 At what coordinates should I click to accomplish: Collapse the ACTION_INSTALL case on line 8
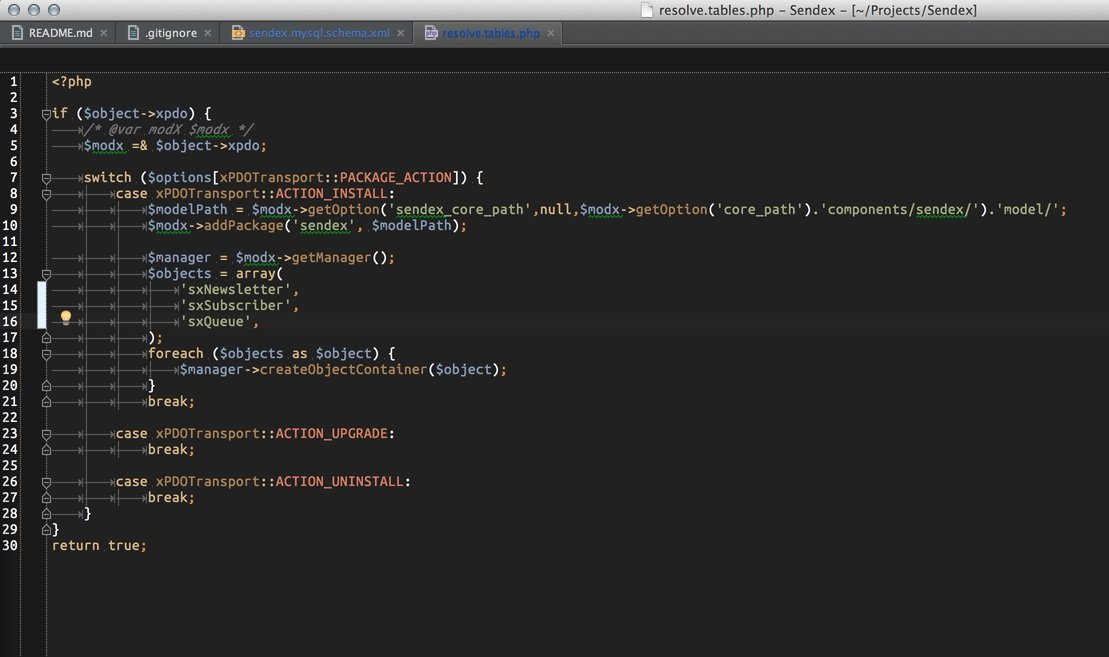(x=46, y=194)
